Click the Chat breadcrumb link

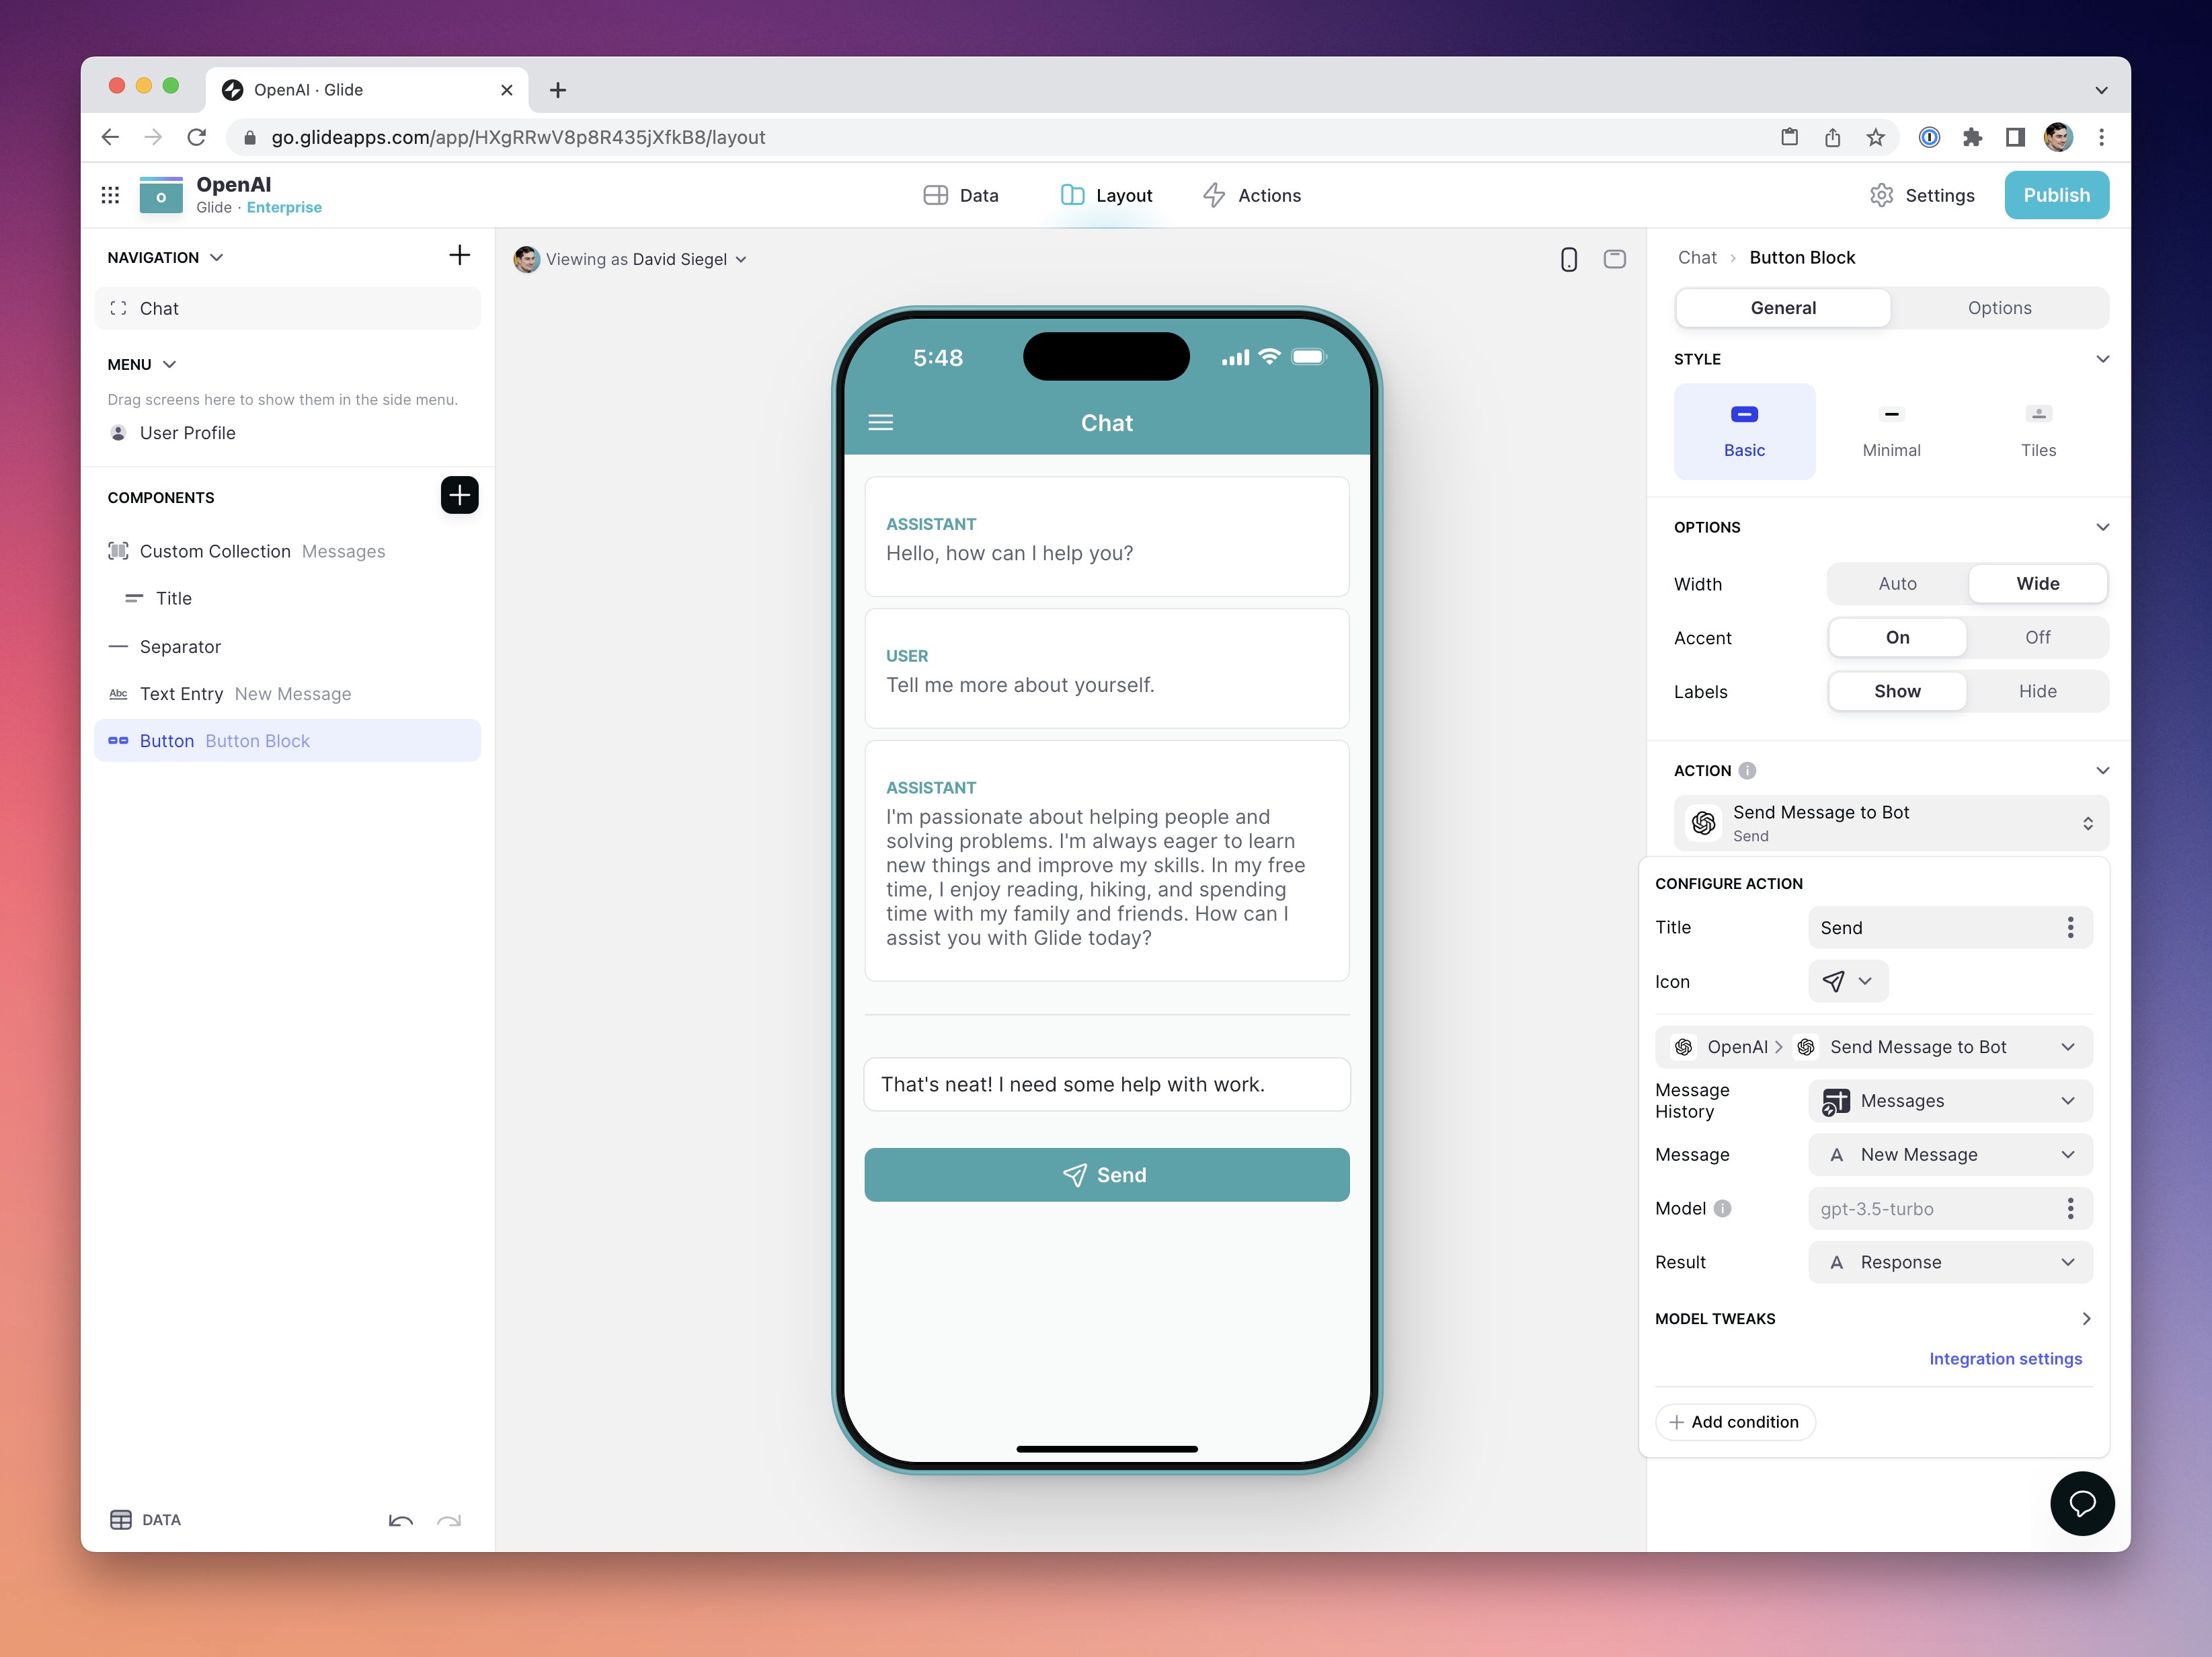(x=1696, y=257)
